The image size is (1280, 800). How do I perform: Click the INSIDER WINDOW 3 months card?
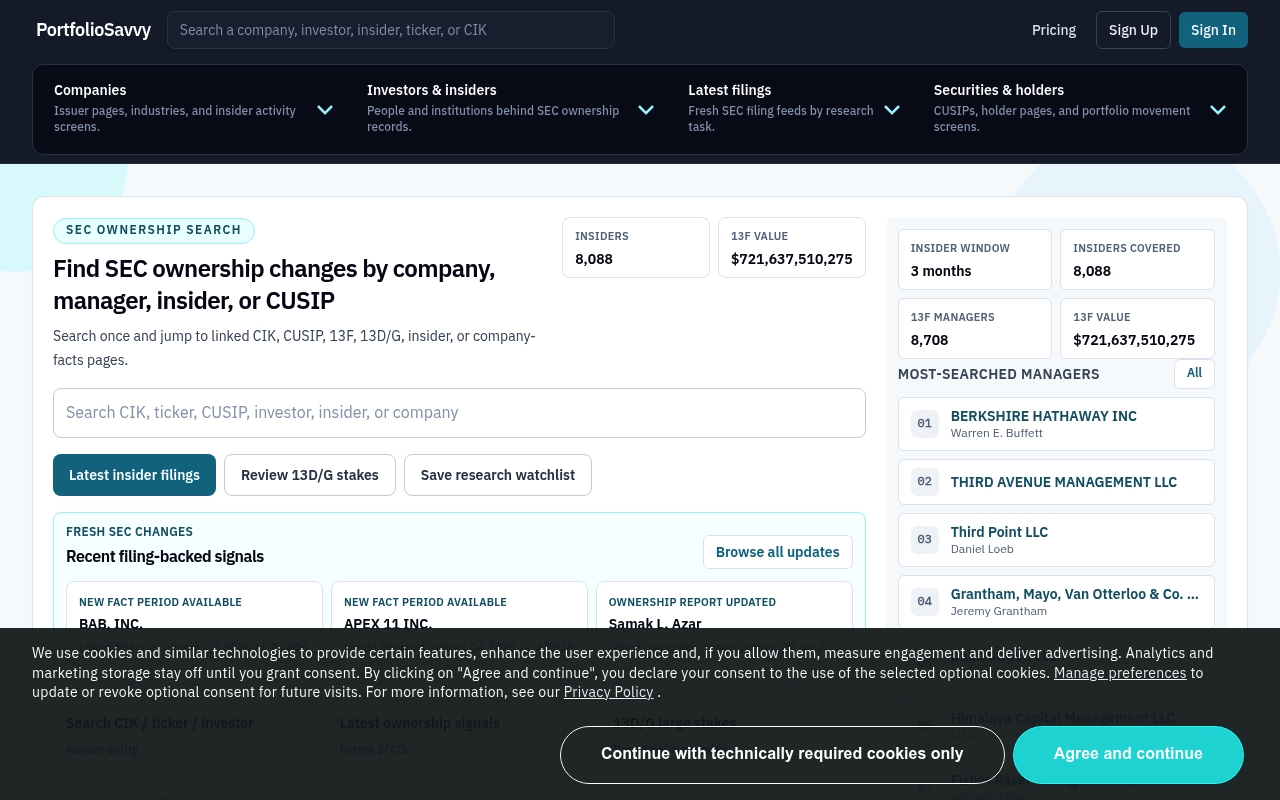pos(975,259)
